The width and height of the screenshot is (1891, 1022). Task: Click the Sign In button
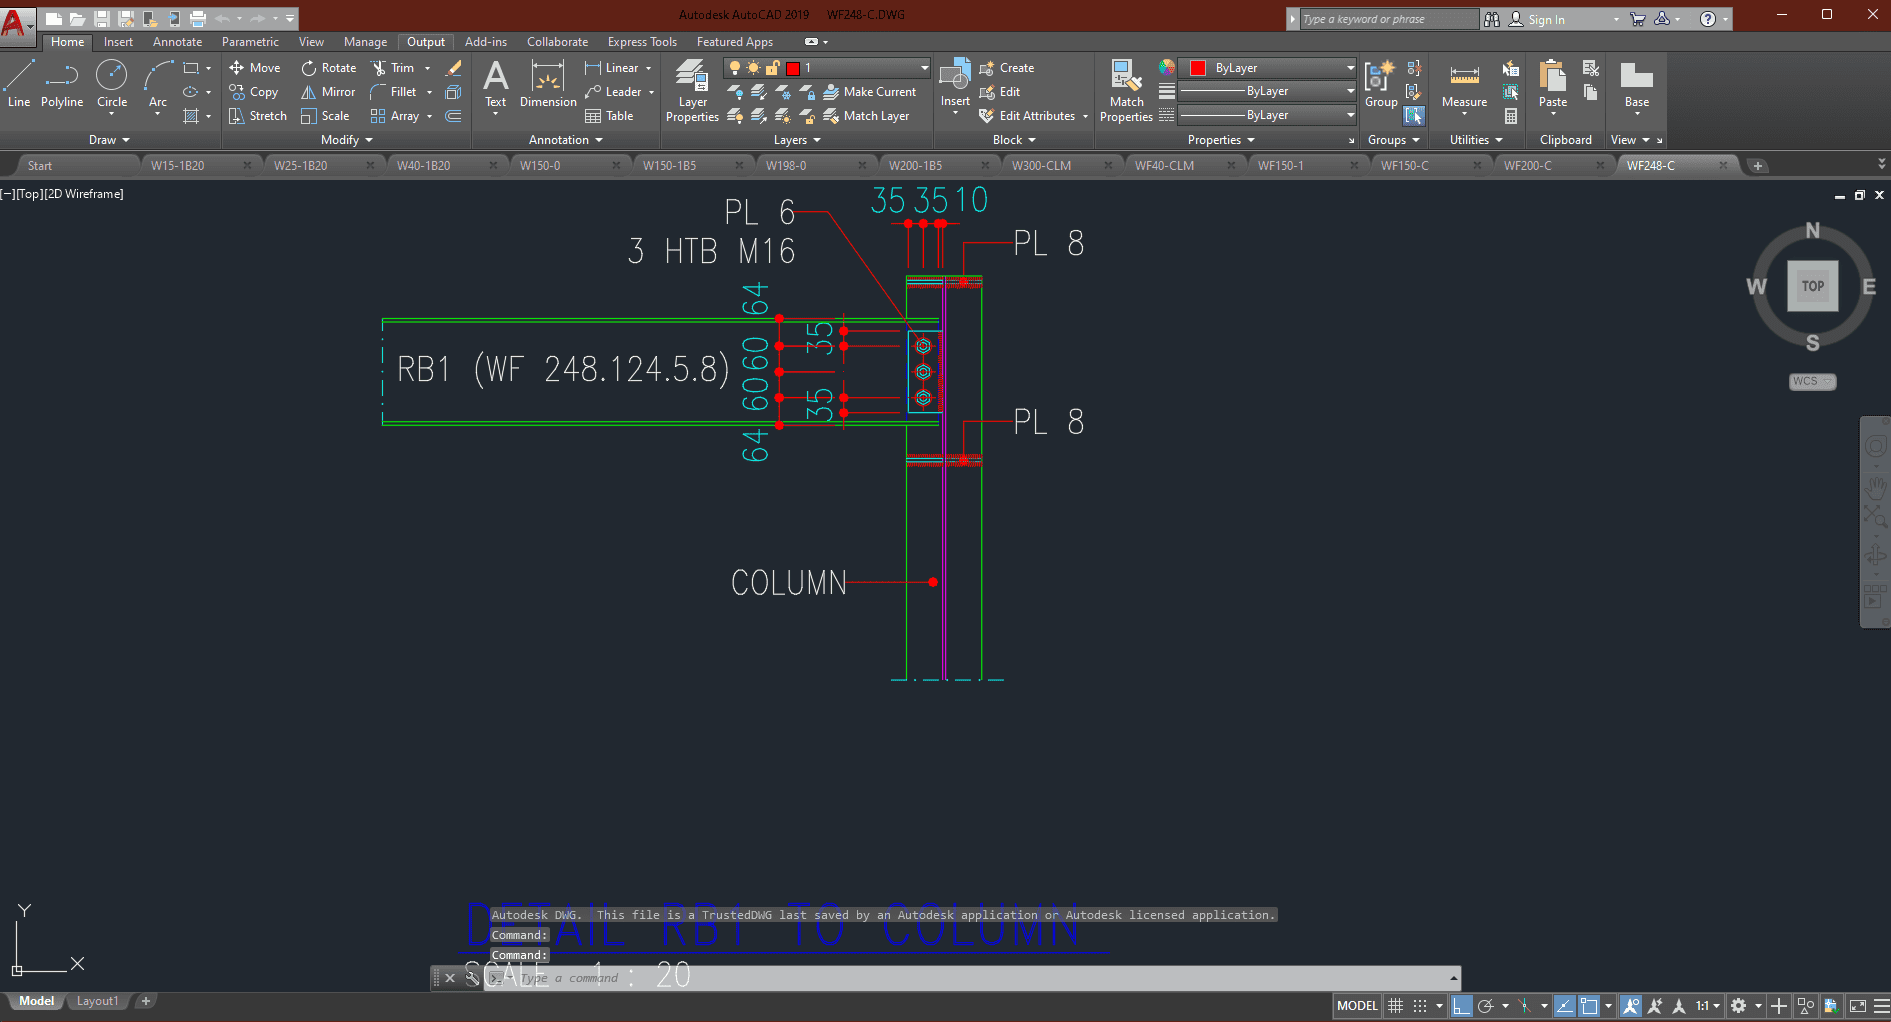point(1545,20)
